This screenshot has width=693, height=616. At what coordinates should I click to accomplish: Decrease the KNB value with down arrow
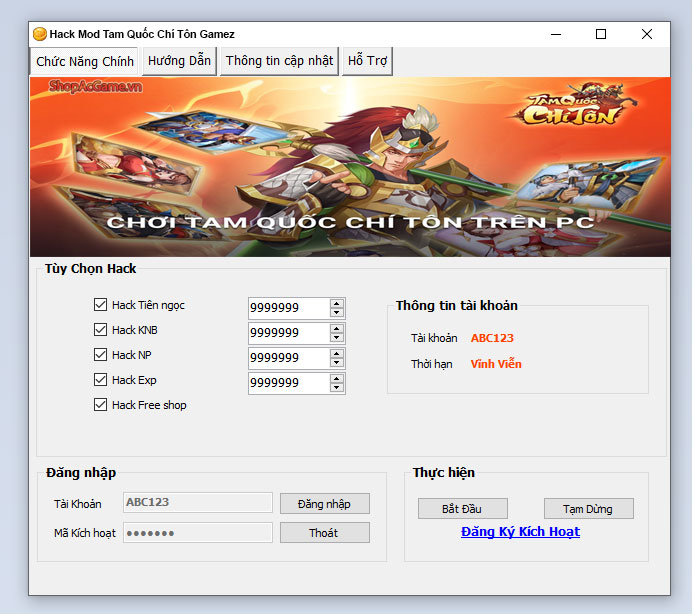click(x=337, y=338)
